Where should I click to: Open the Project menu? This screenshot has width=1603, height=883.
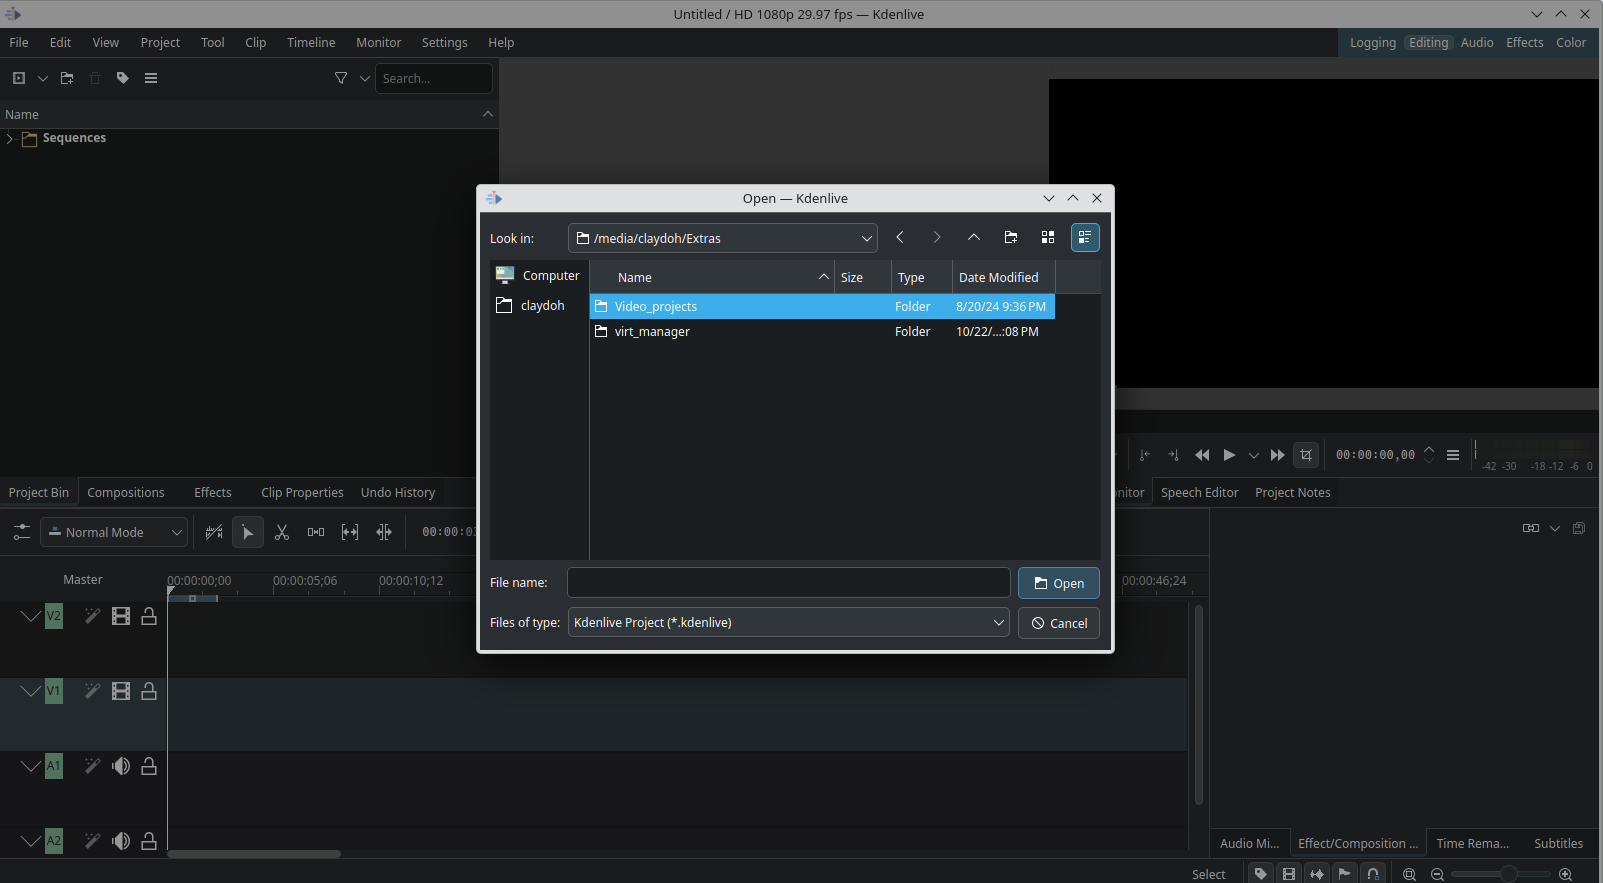[160, 43]
